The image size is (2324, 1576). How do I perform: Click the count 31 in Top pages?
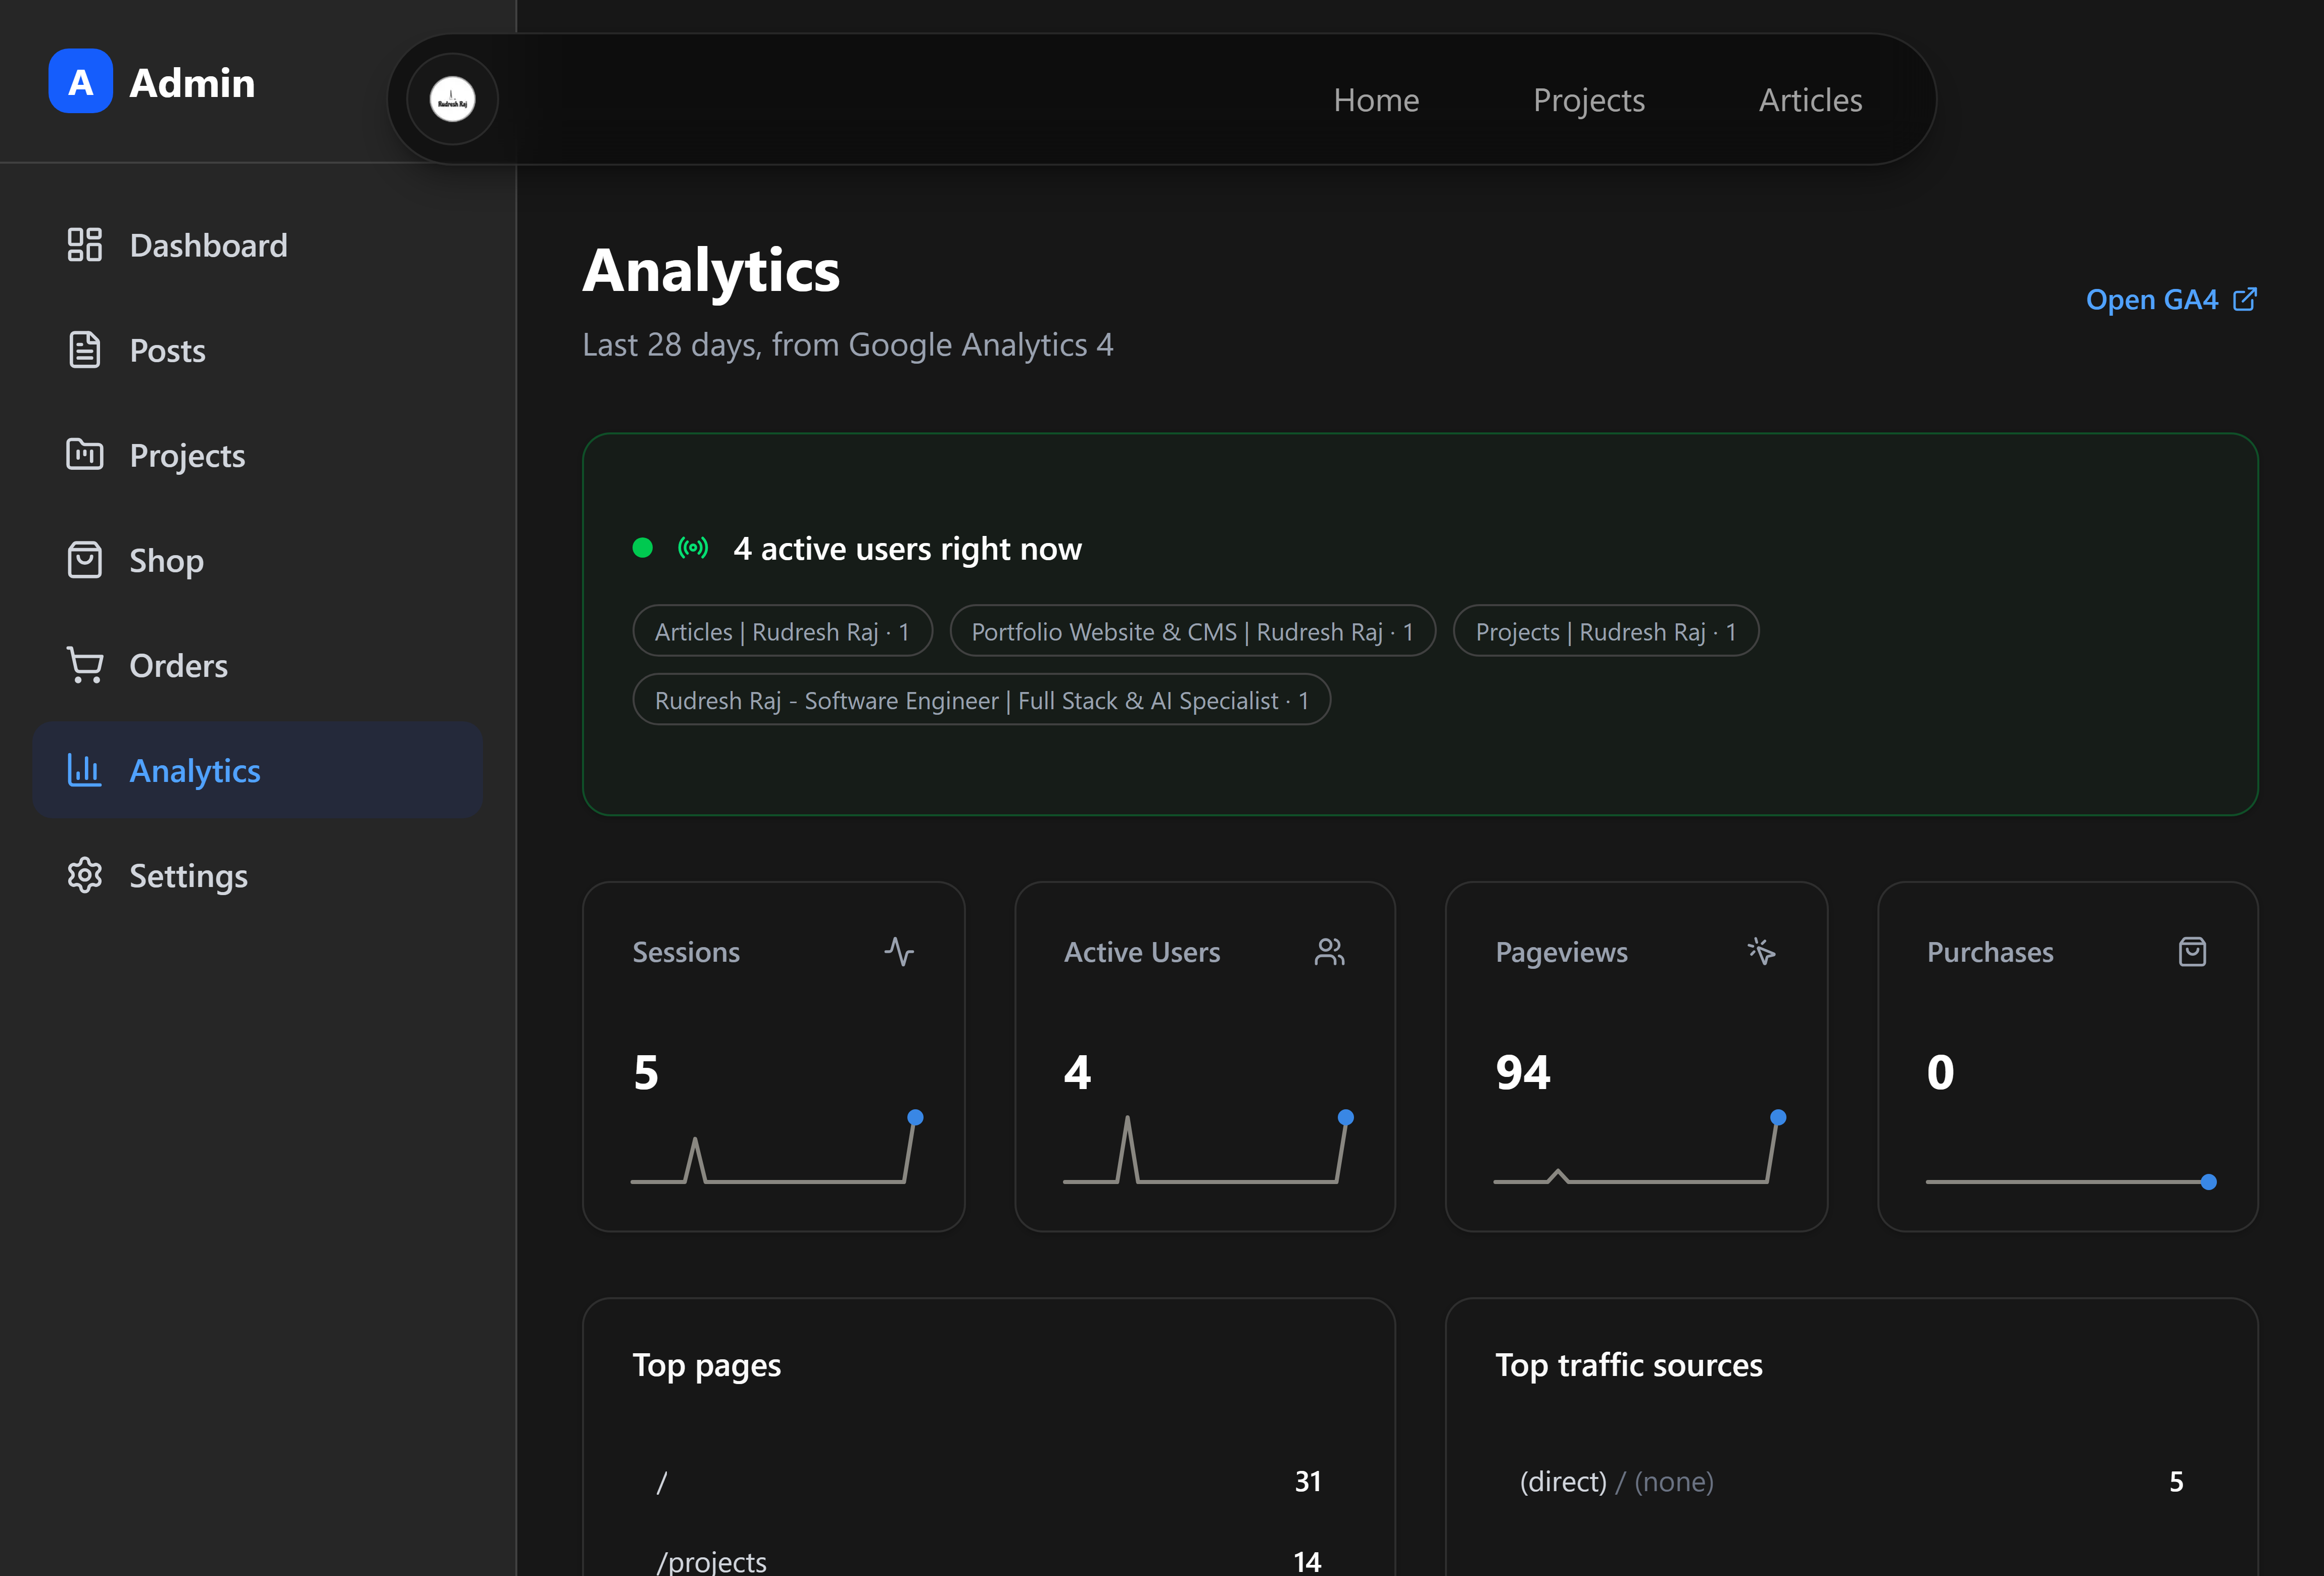[x=1307, y=1481]
